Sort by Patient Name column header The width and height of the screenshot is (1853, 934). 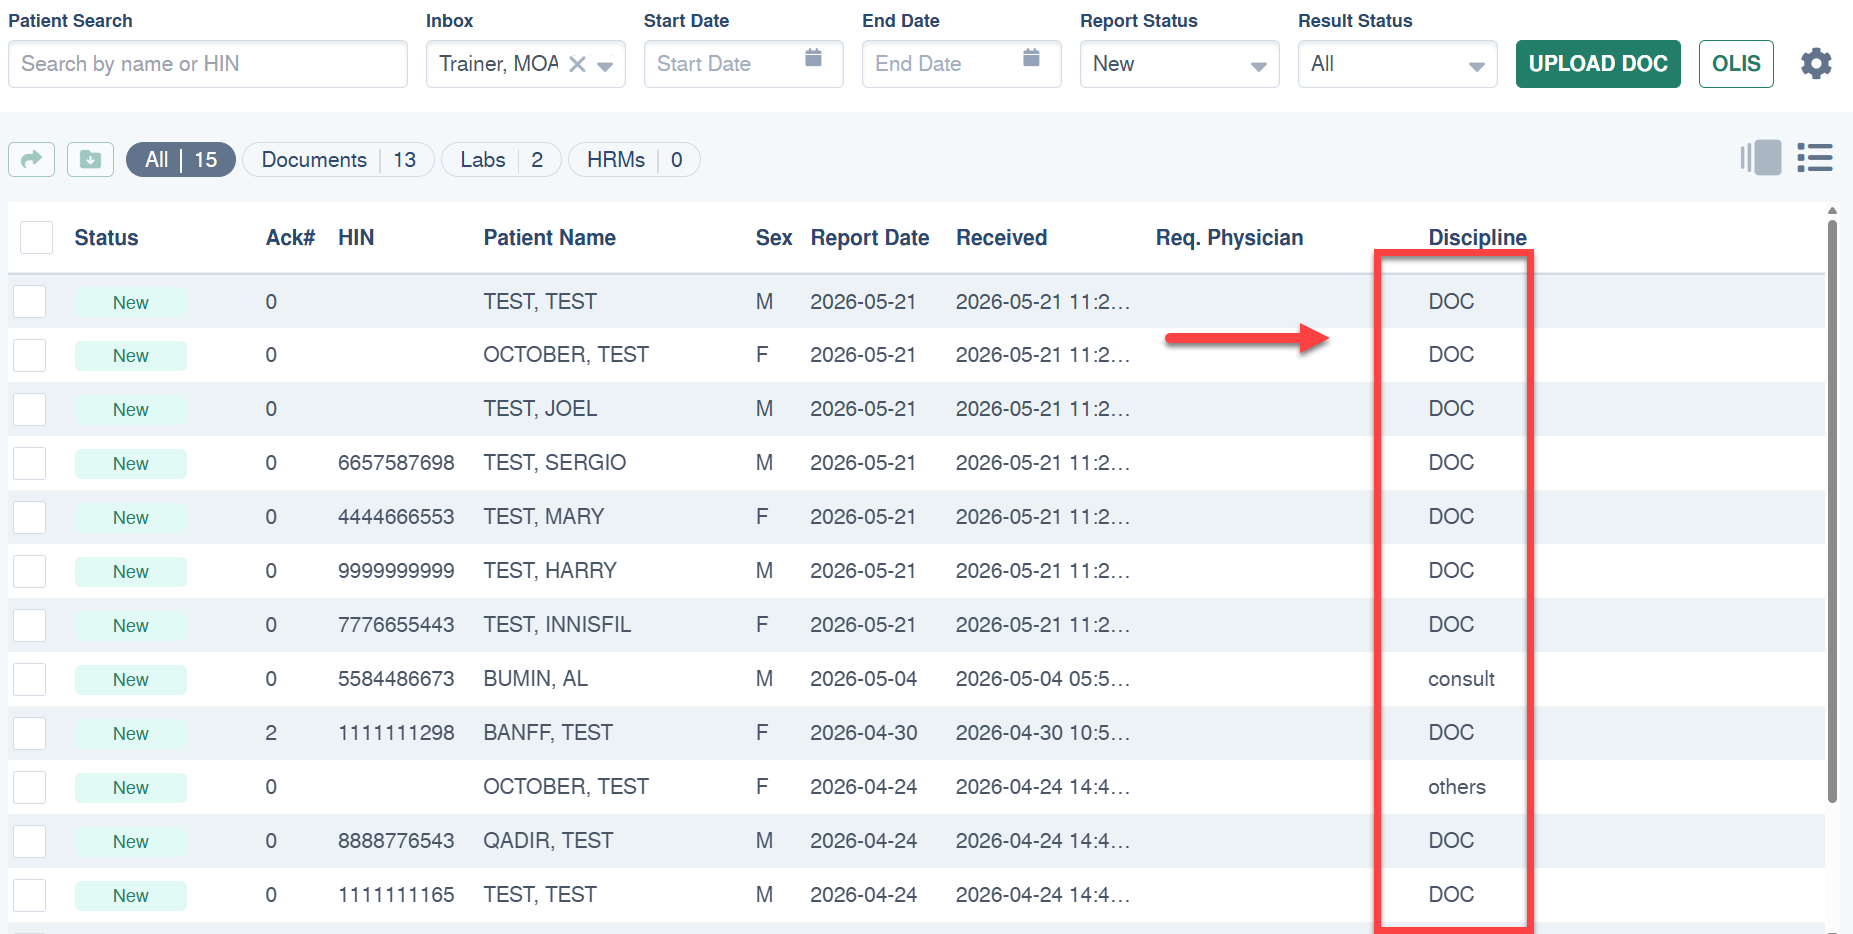[x=550, y=238]
